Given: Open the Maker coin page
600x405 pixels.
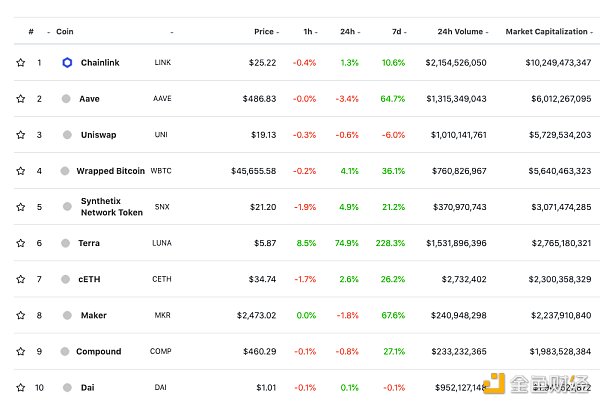Looking at the screenshot, I should click(94, 315).
